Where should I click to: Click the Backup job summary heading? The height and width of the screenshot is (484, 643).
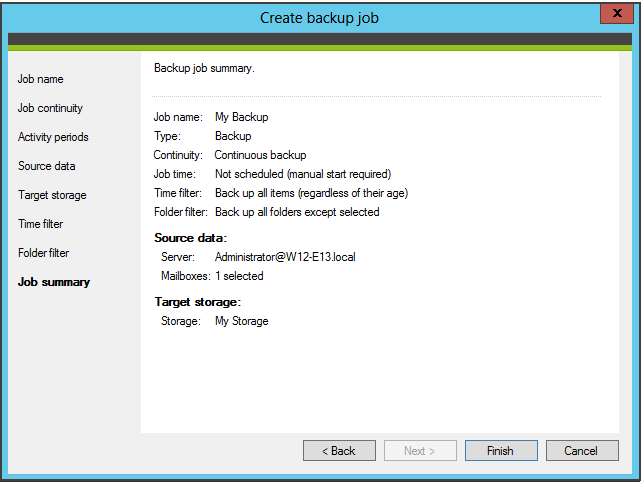[204, 69]
